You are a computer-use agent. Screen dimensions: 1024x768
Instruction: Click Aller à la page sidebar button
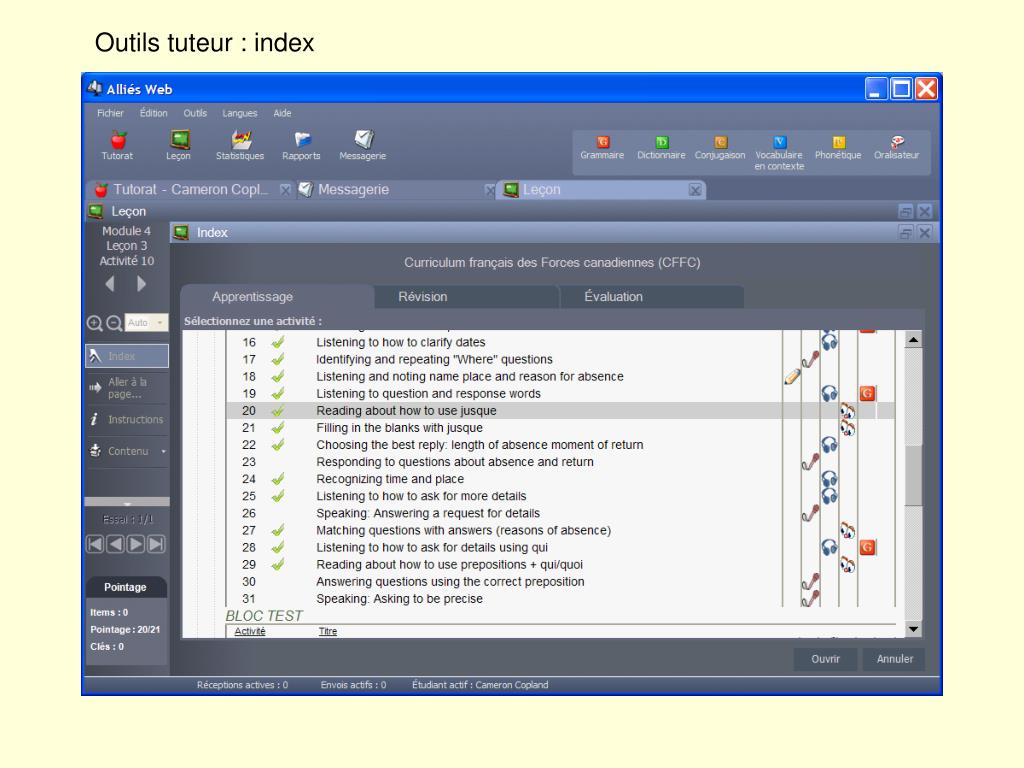point(127,388)
